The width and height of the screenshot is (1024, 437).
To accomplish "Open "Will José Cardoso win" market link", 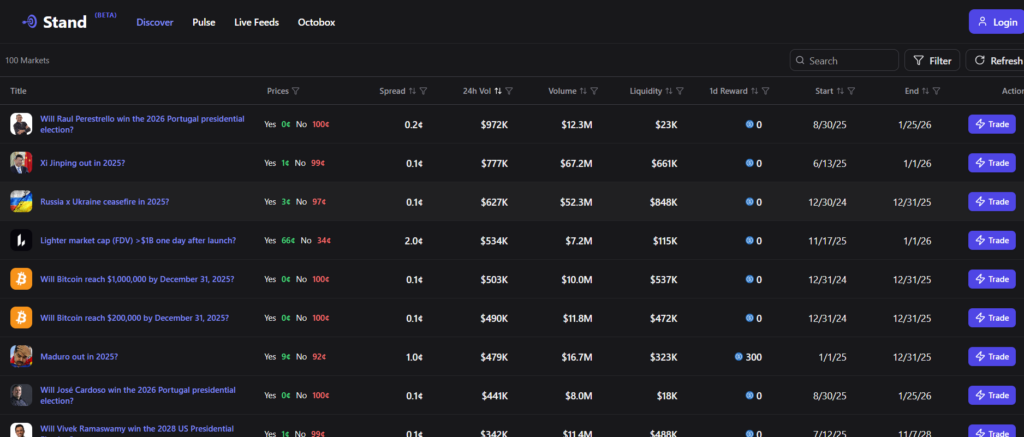I will click(138, 395).
